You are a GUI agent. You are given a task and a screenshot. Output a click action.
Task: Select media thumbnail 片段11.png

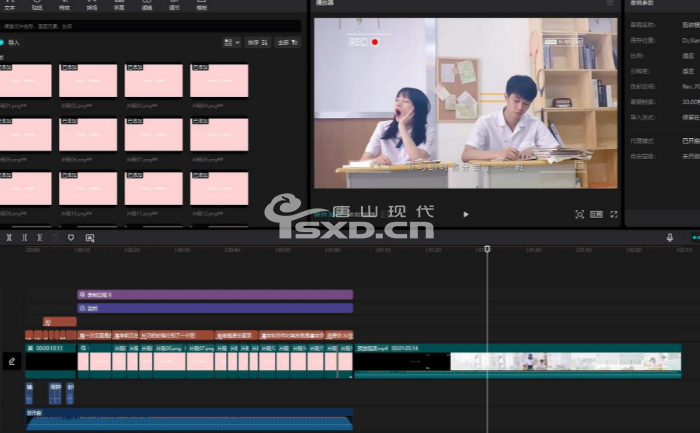click(154, 188)
